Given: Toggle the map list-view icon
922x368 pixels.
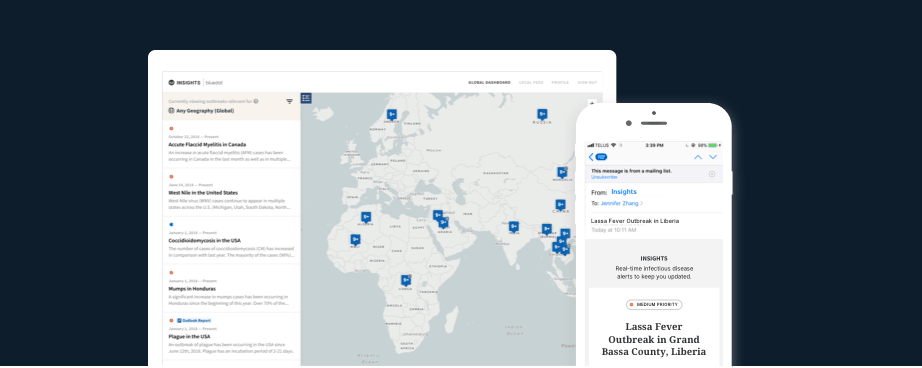Looking at the screenshot, I should coord(306,98).
